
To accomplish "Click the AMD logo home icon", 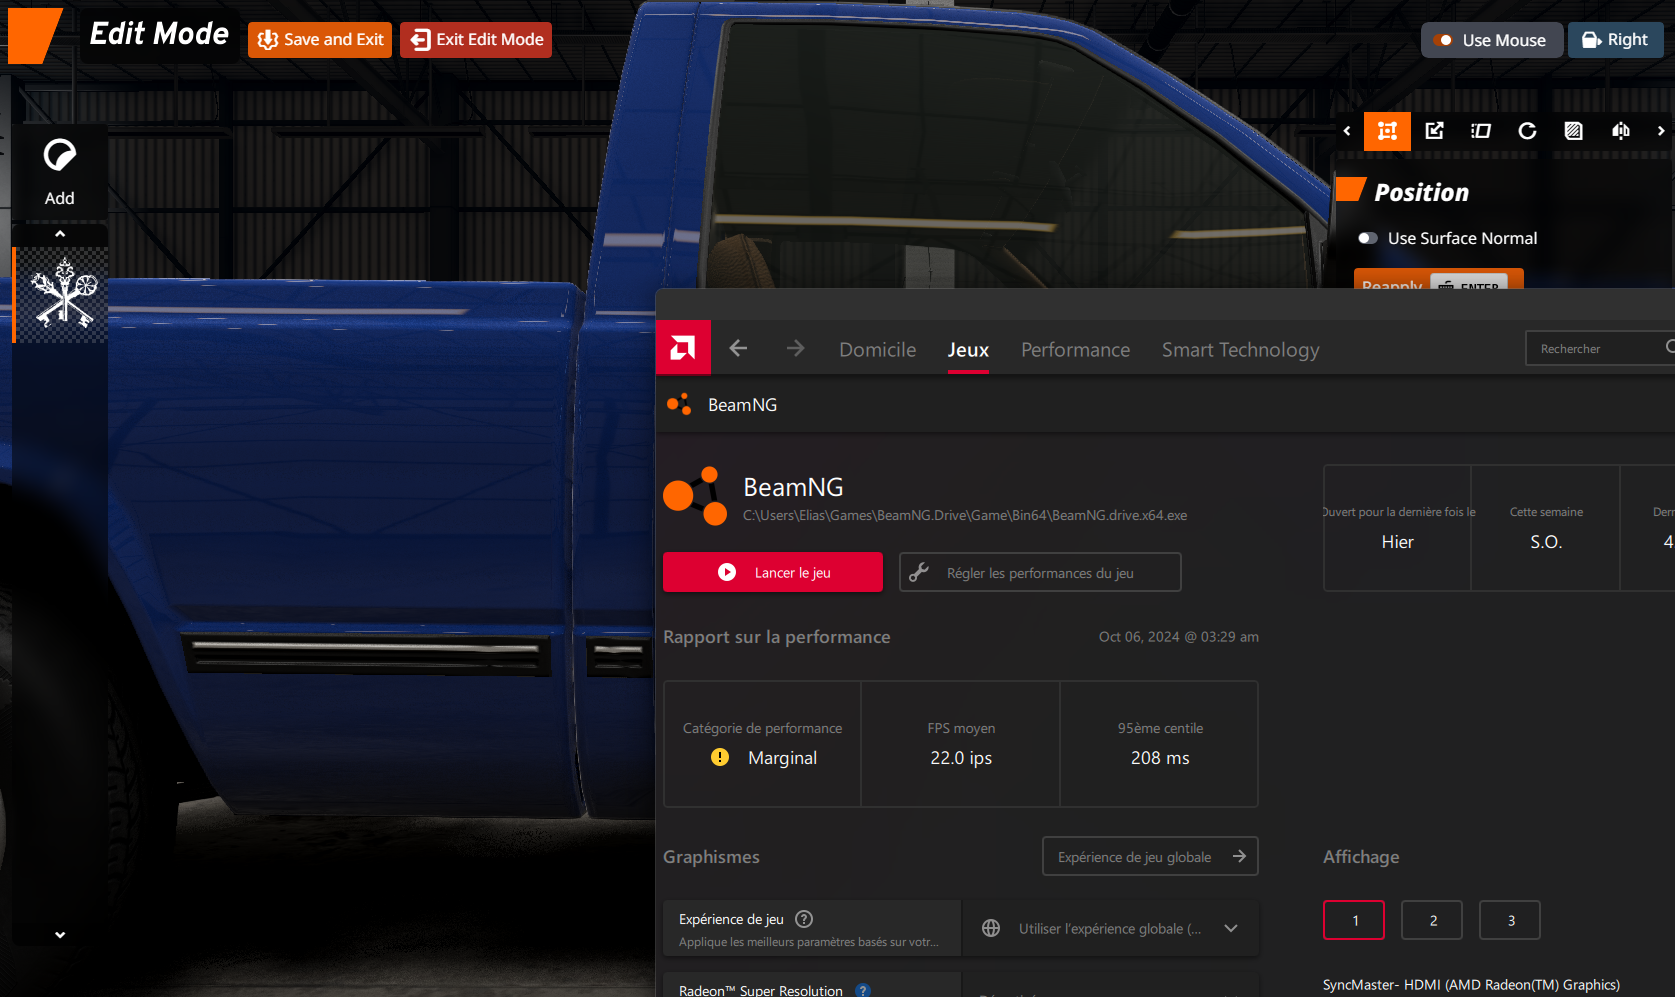I will (x=683, y=347).
